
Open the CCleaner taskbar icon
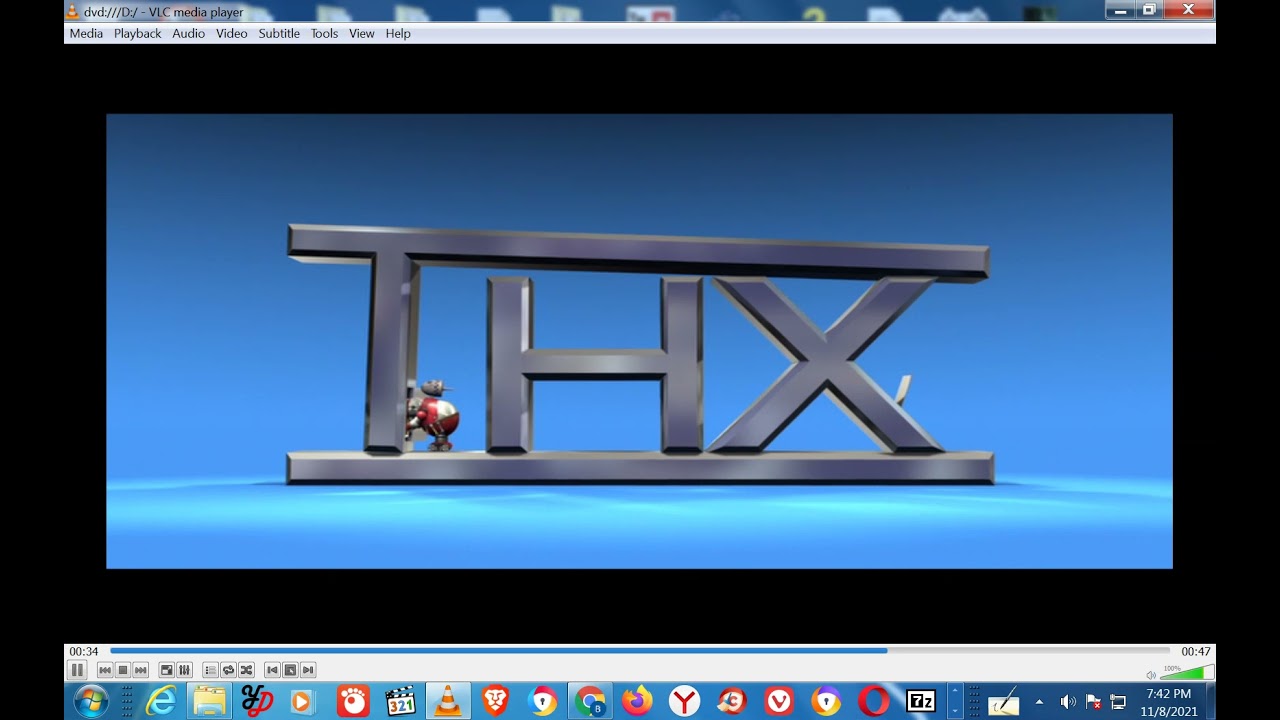[732, 701]
